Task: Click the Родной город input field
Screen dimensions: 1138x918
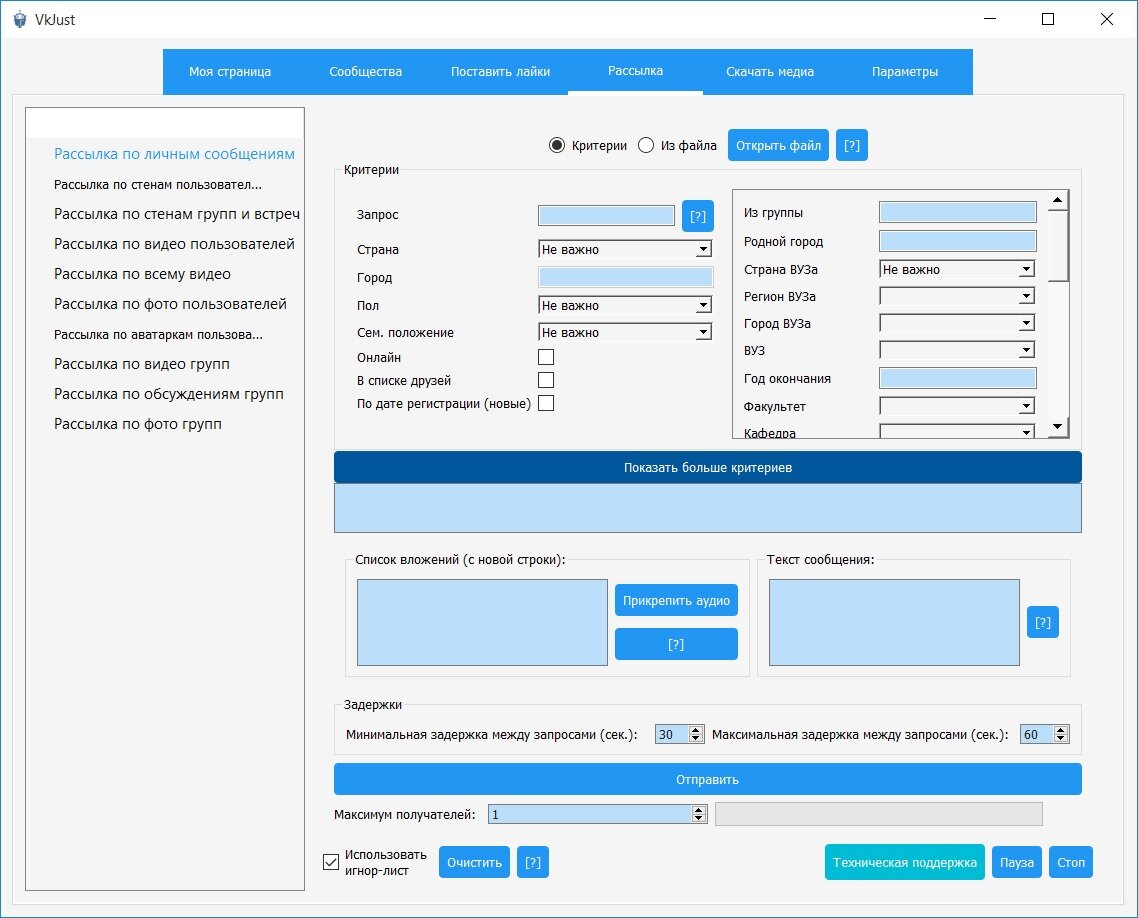Action: [x=957, y=241]
